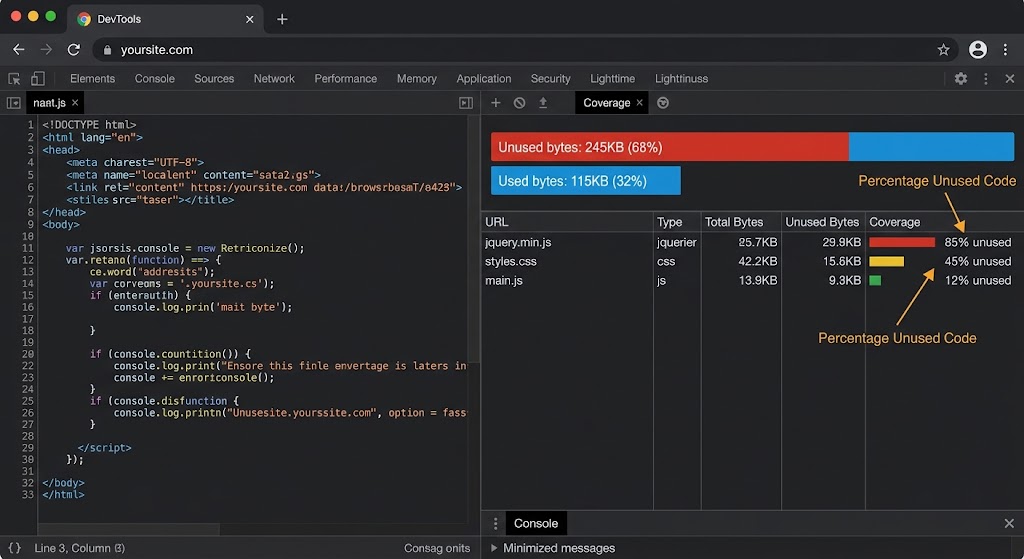Close the nant.js file tab
1024x559 pixels.
(x=75, y=103)
